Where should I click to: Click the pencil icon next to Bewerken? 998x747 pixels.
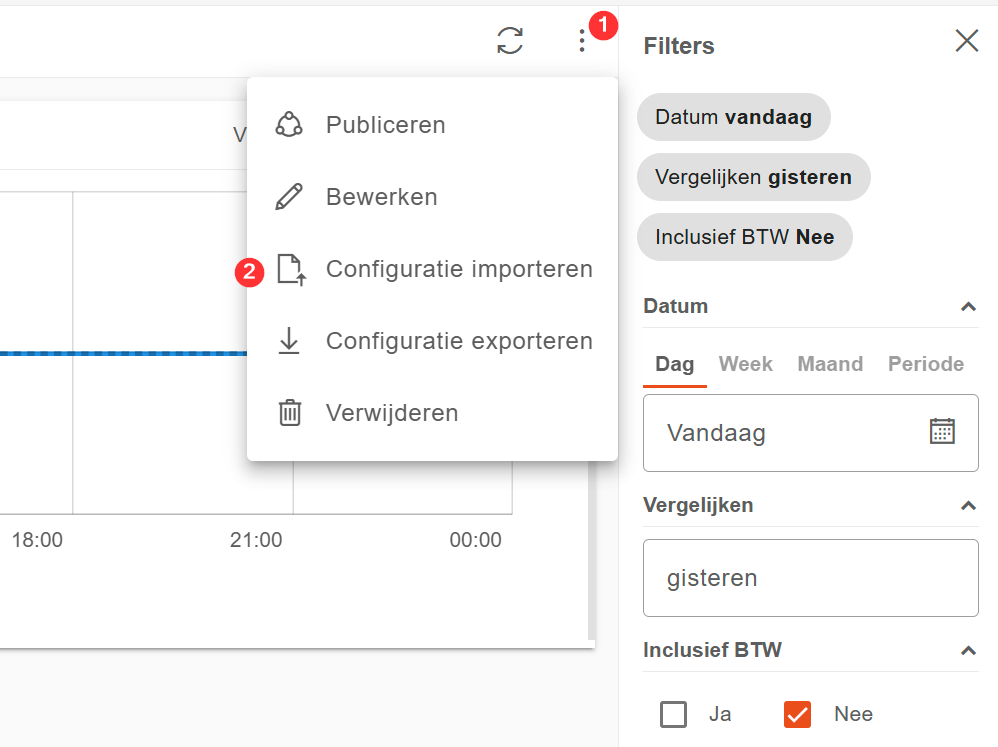tap(289, 197)
